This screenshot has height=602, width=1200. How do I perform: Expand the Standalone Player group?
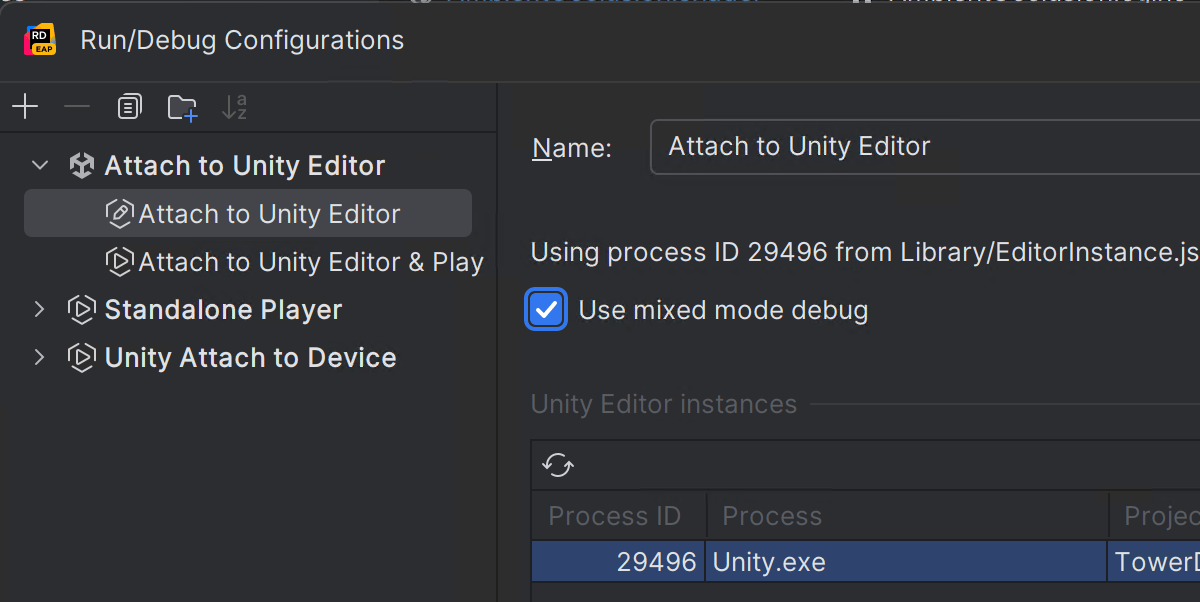[x=40, y=310]
